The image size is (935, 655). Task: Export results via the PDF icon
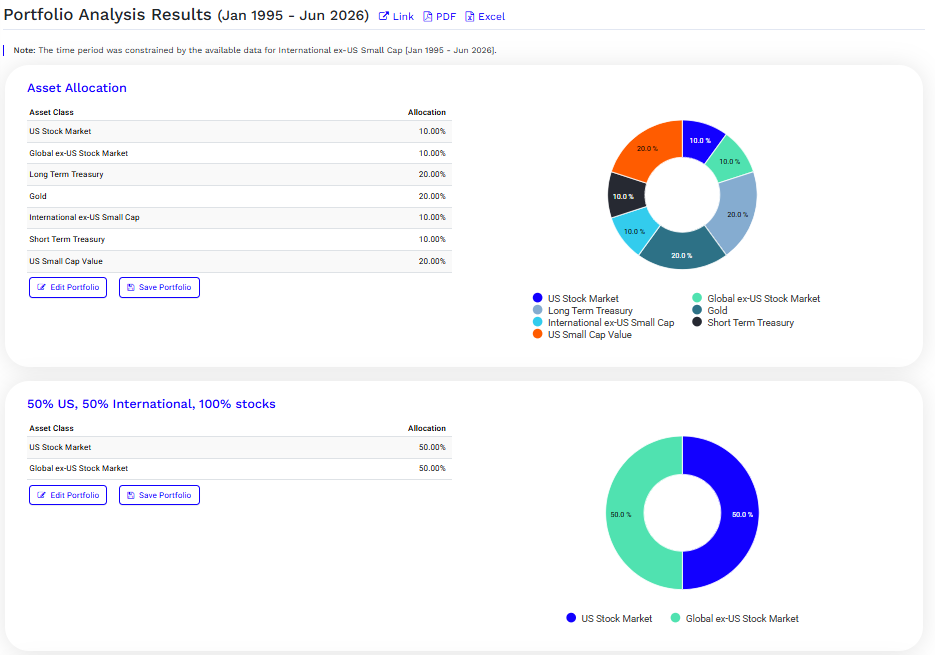click(x=439, y=17)
